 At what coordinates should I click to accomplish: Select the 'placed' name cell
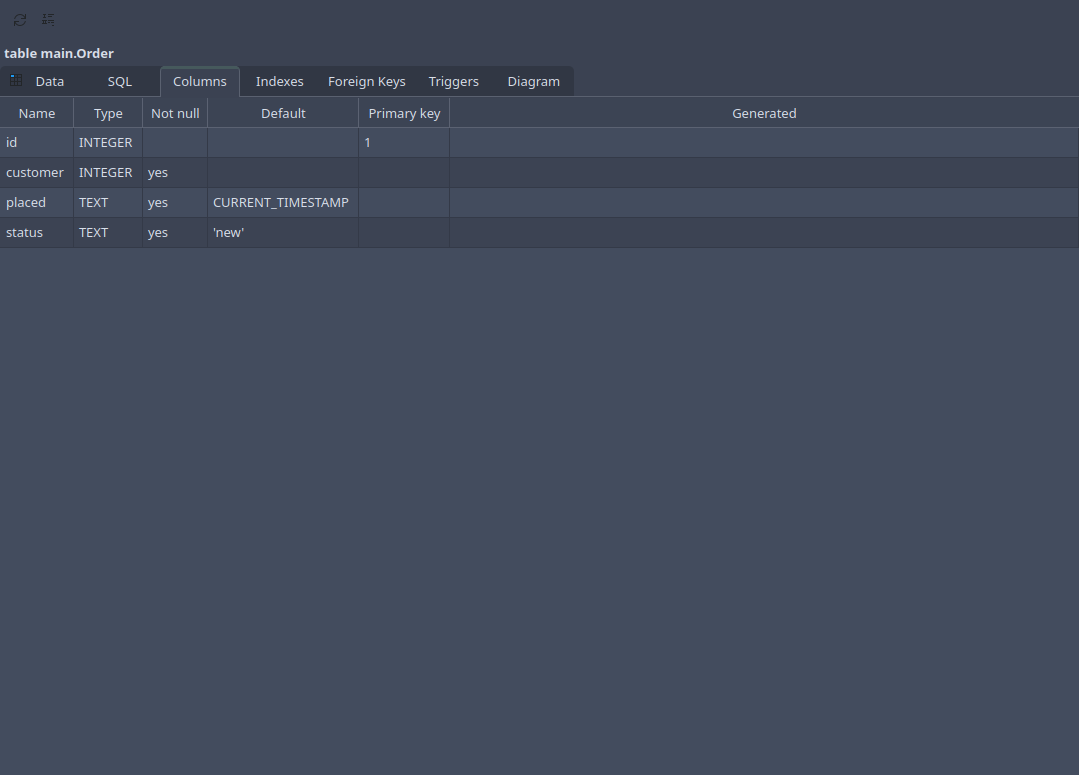[36, 202]
